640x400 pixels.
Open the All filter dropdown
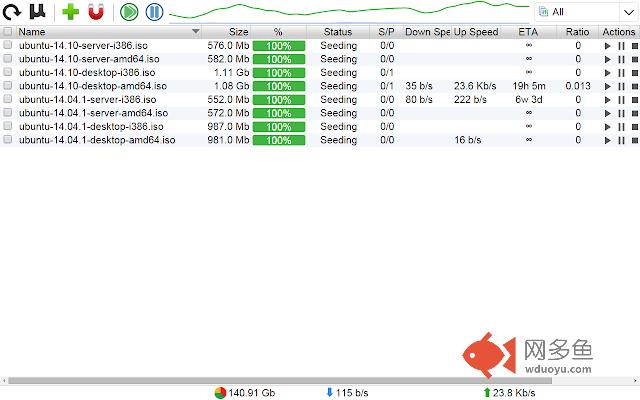pyautogui.click(x=586, y=12)
